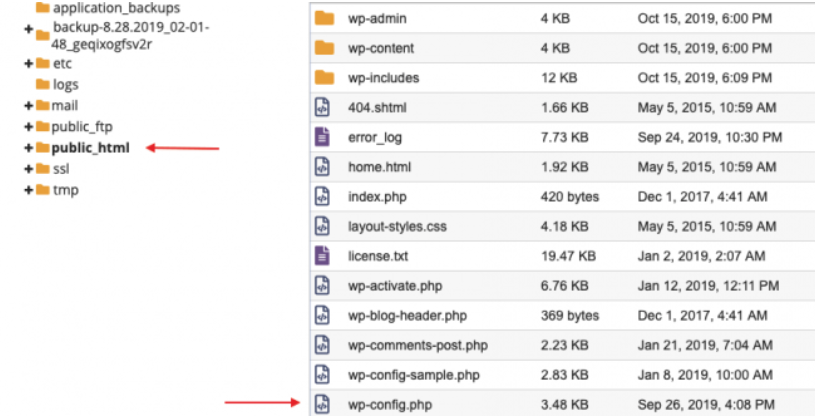Screen dimensions: 815x420
Task: Click the layout-styles.css file icon
Action: tap(322, 226)
